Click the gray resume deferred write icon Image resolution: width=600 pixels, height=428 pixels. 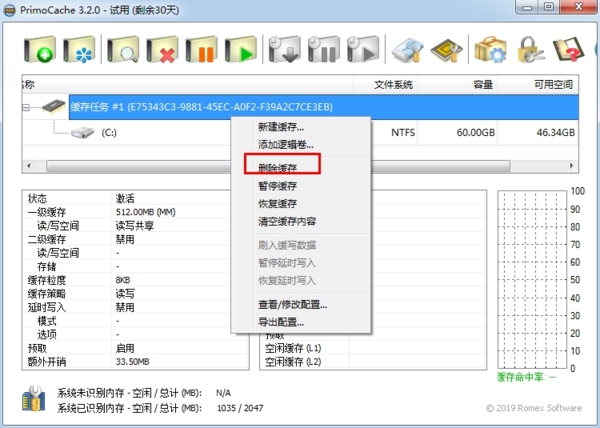coord(363,49)
